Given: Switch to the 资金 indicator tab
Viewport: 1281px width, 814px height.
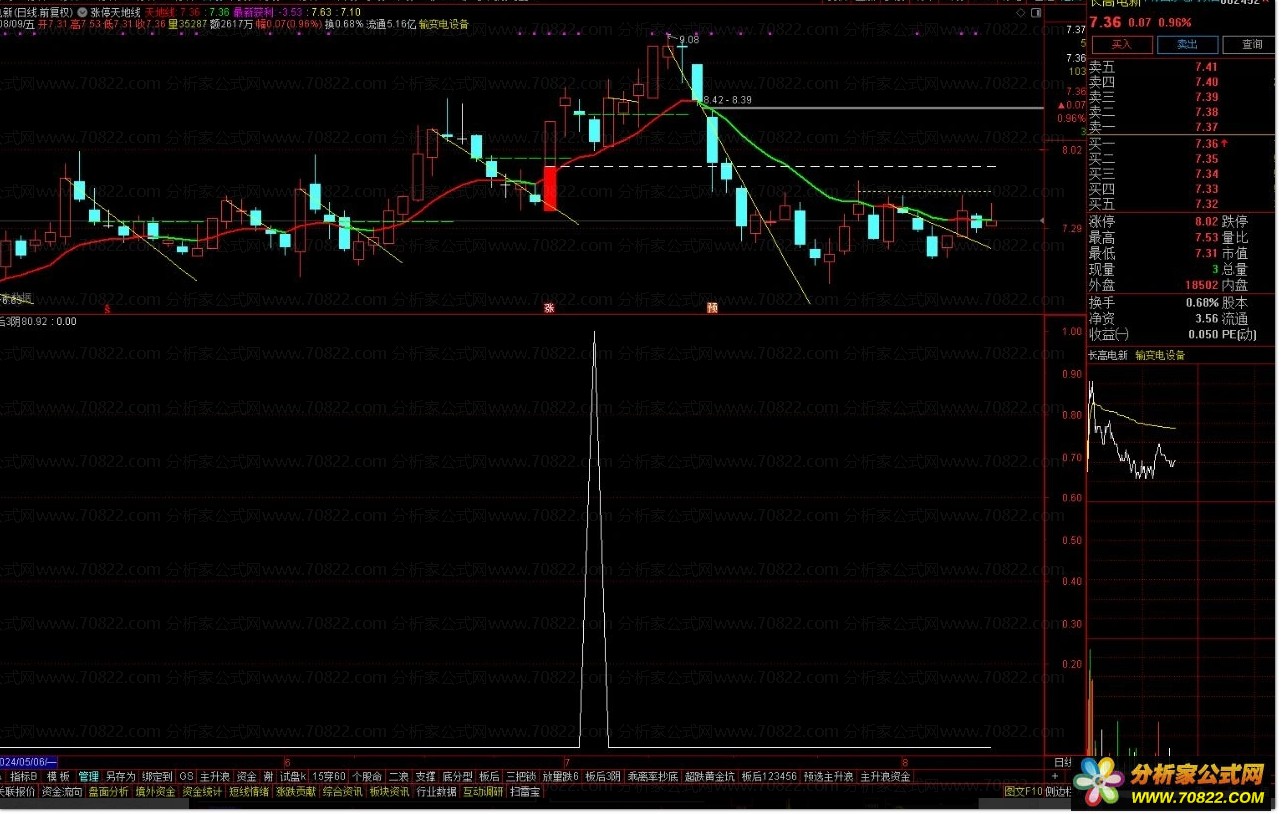Looking at the screenshot, I should (247, 776).
